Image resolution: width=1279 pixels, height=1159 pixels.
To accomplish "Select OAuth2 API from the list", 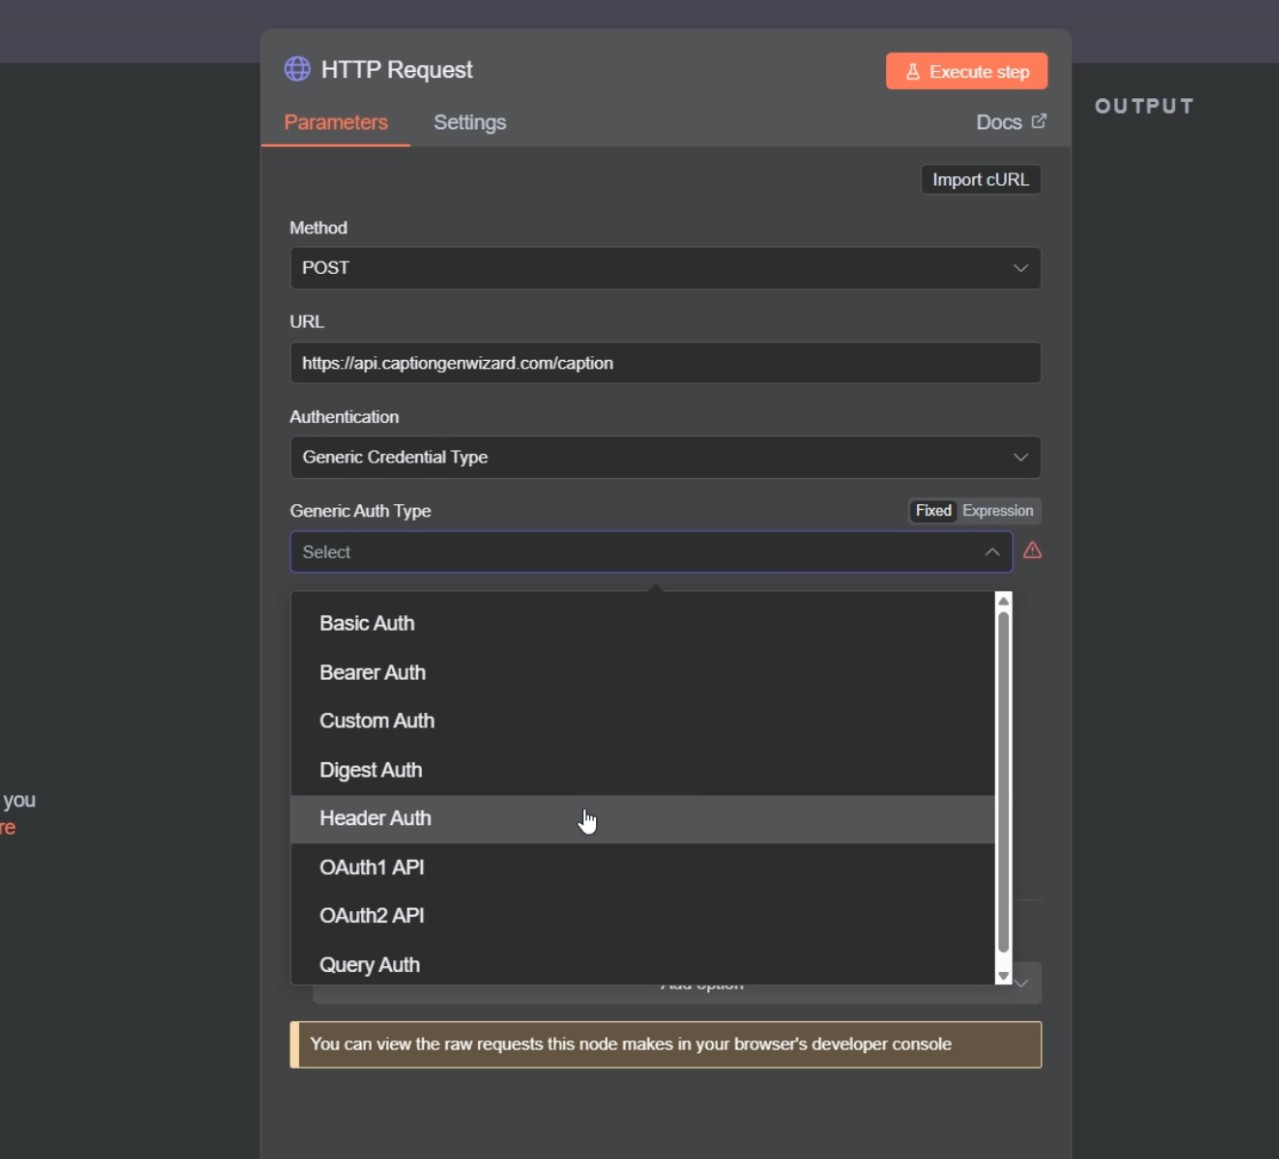I will 371,915.
